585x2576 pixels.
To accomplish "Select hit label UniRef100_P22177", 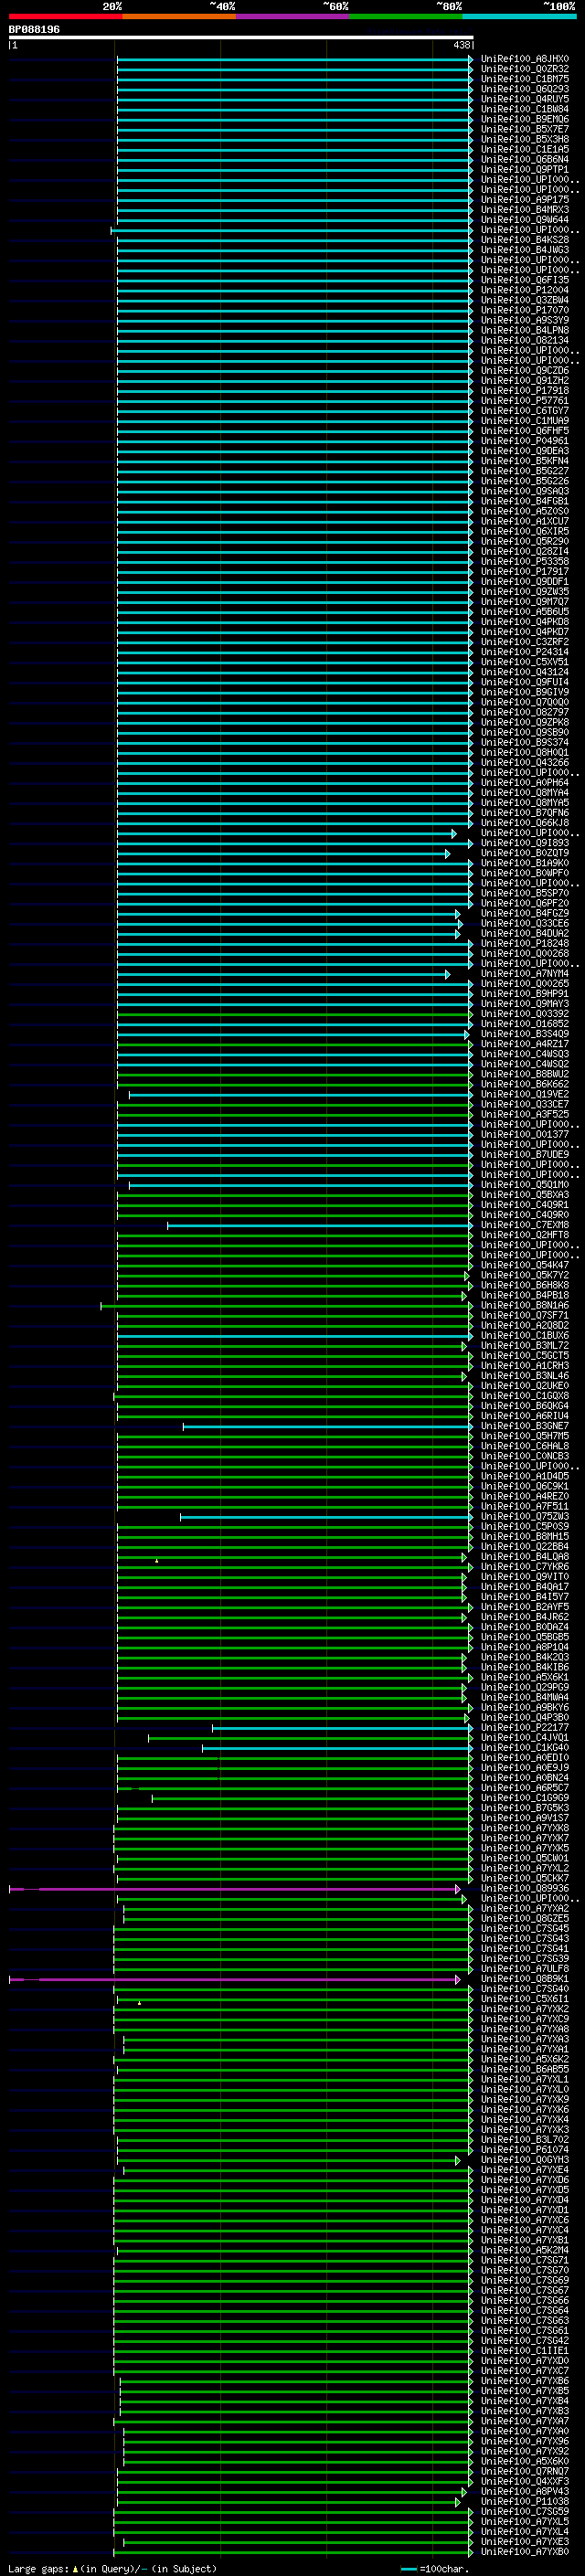I will (x=524, y=1728).
